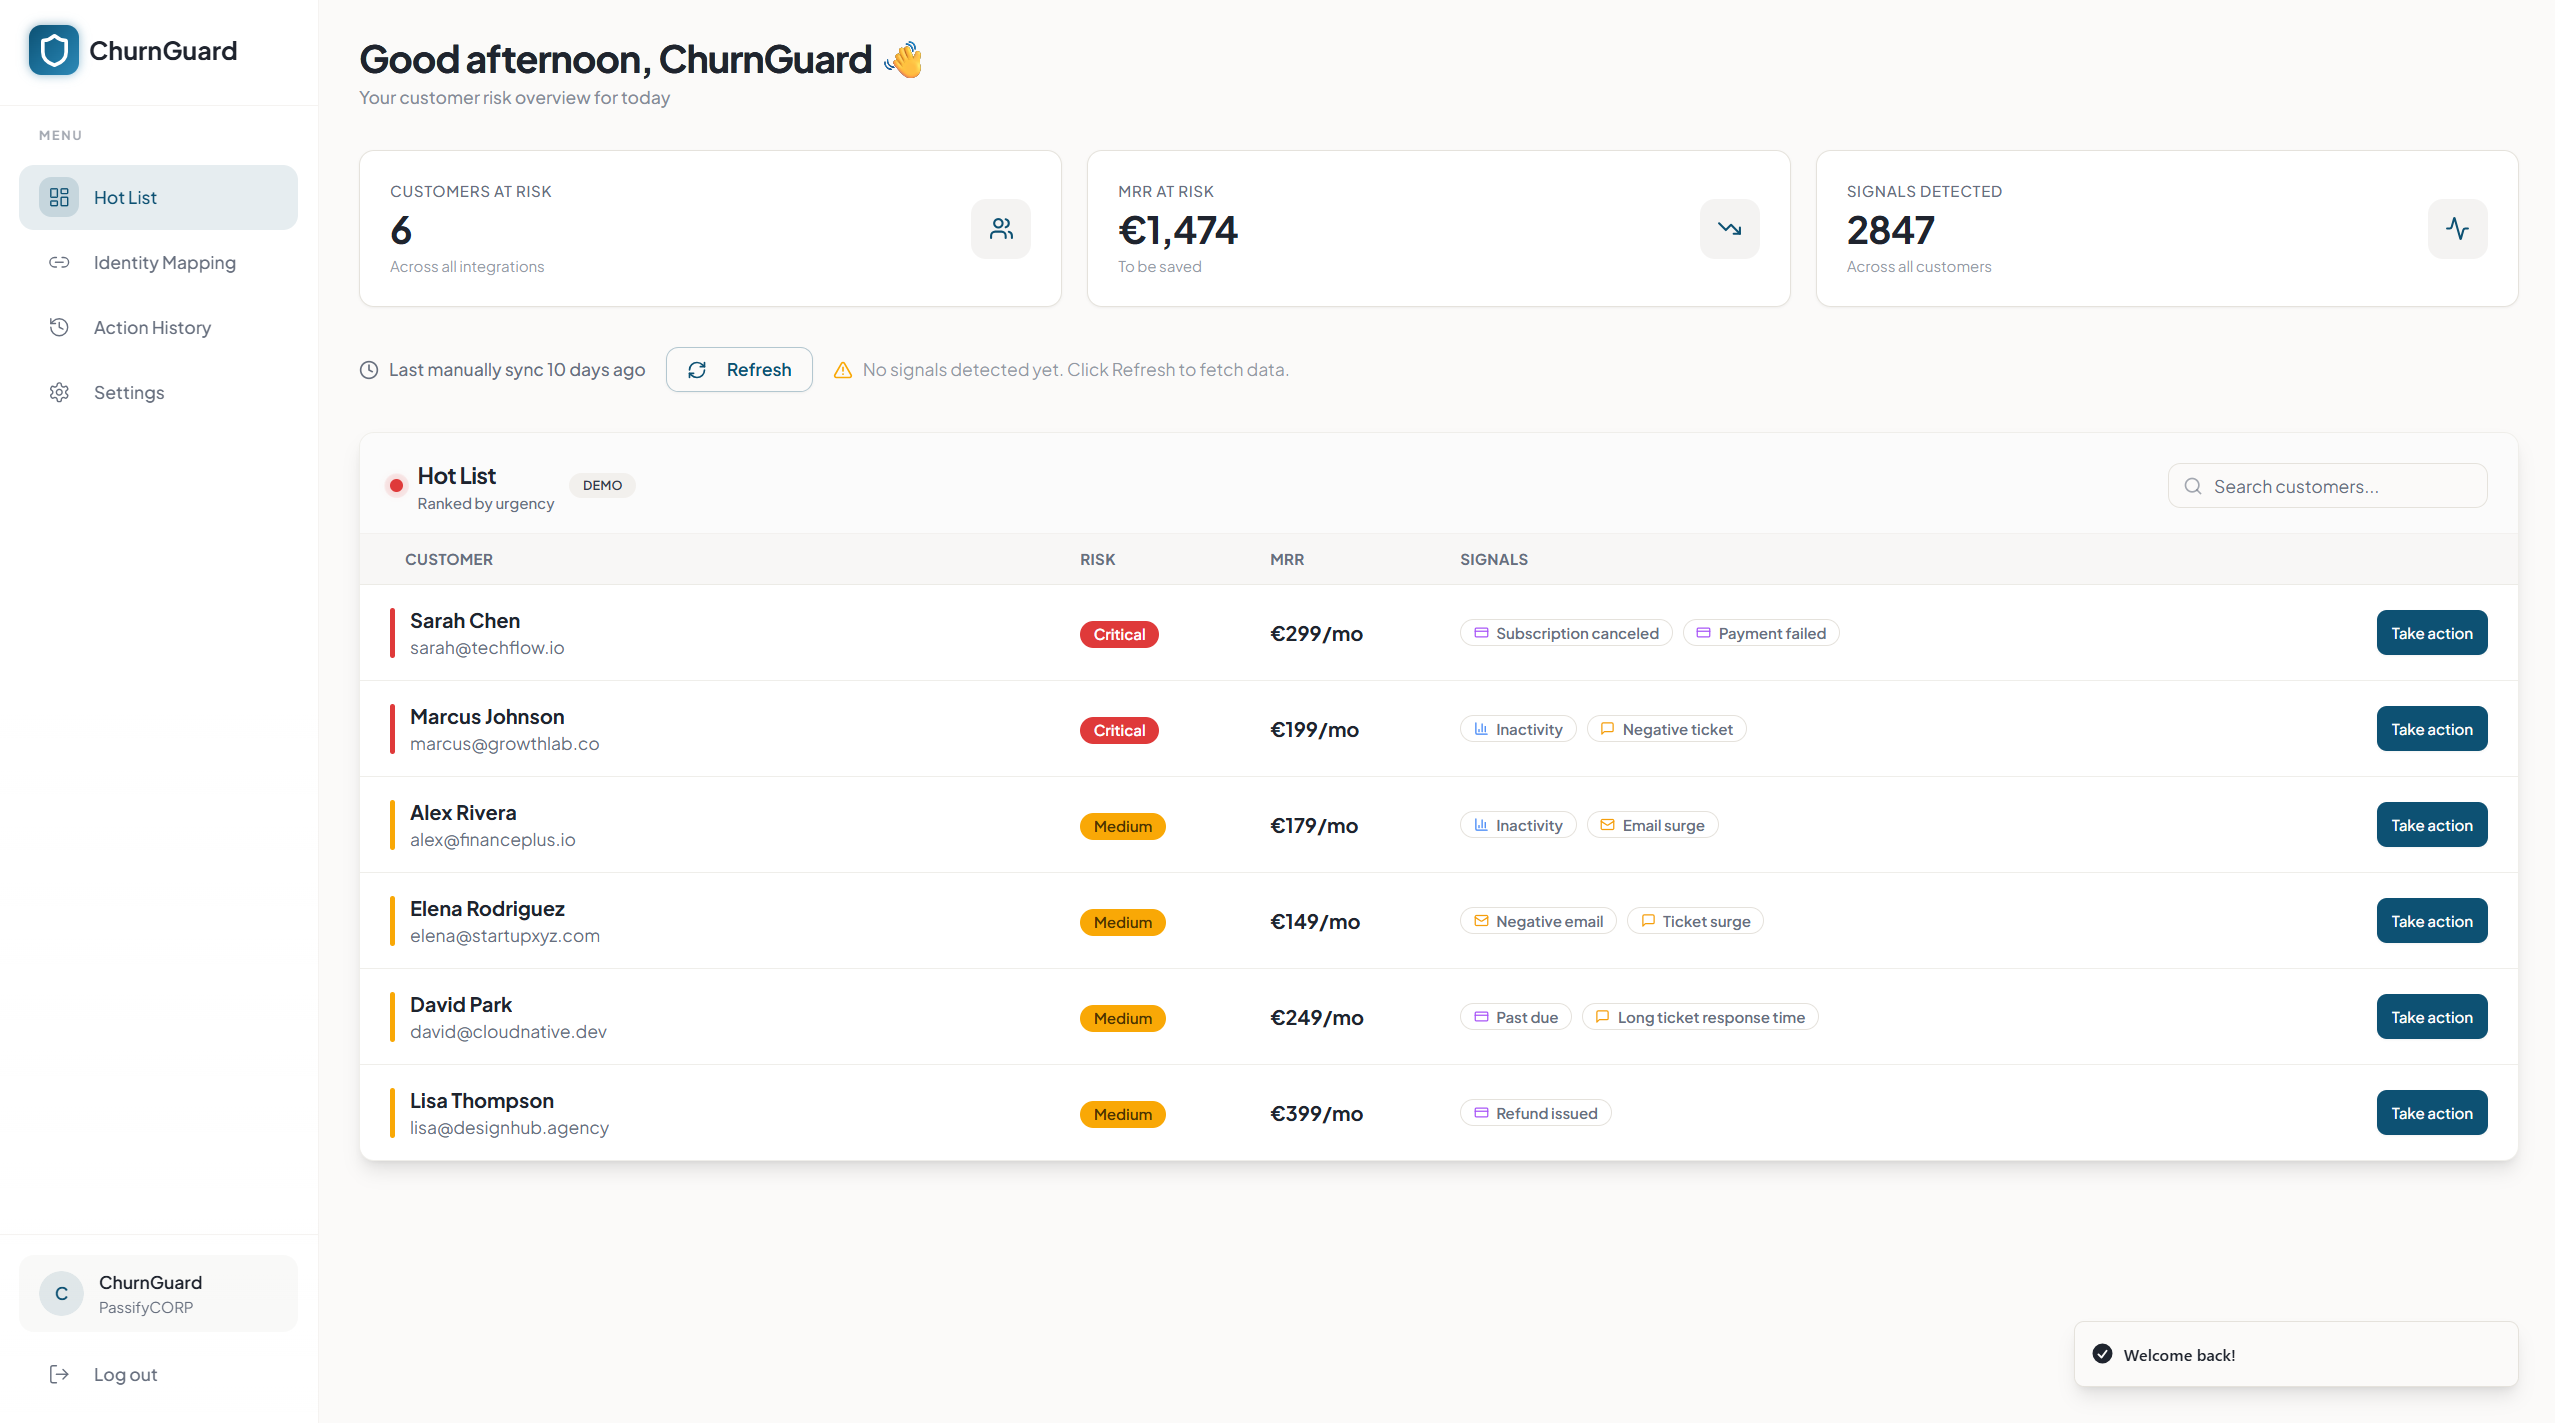This screenshot has width=2555, height=1423.
Task: Click the Settings gear icon in sidebar
Action: tap(59, 392)
